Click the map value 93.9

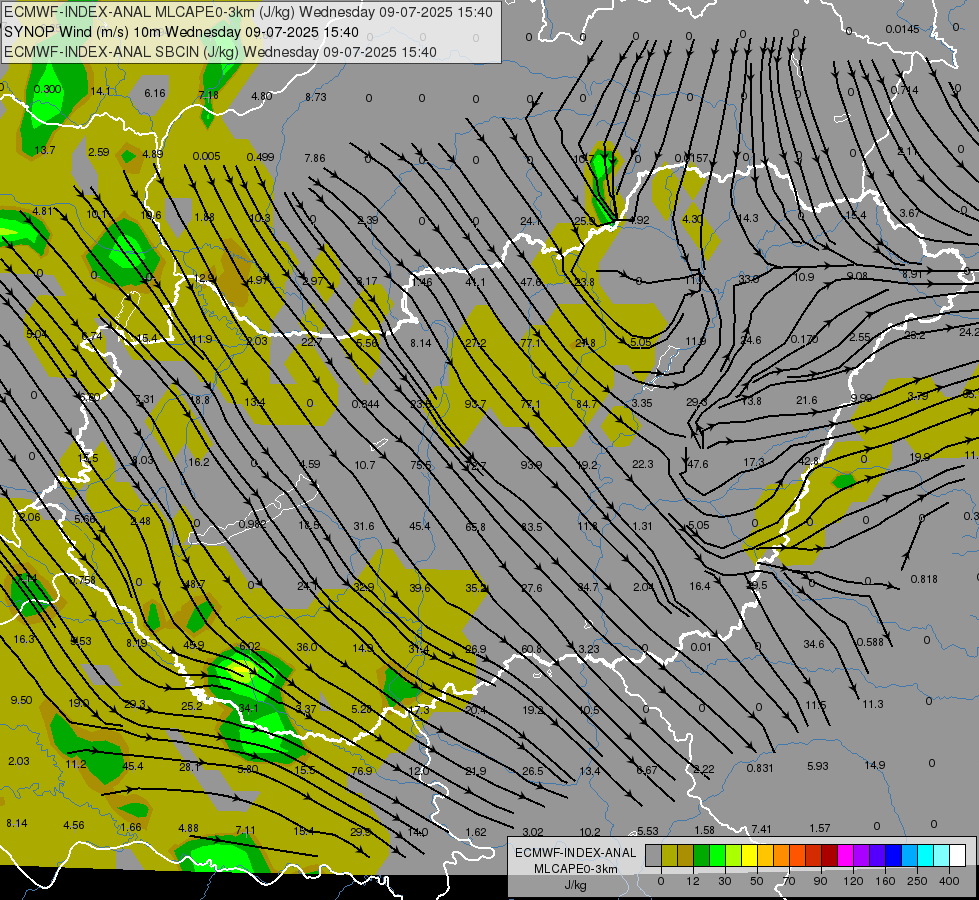tap(531, 465)
